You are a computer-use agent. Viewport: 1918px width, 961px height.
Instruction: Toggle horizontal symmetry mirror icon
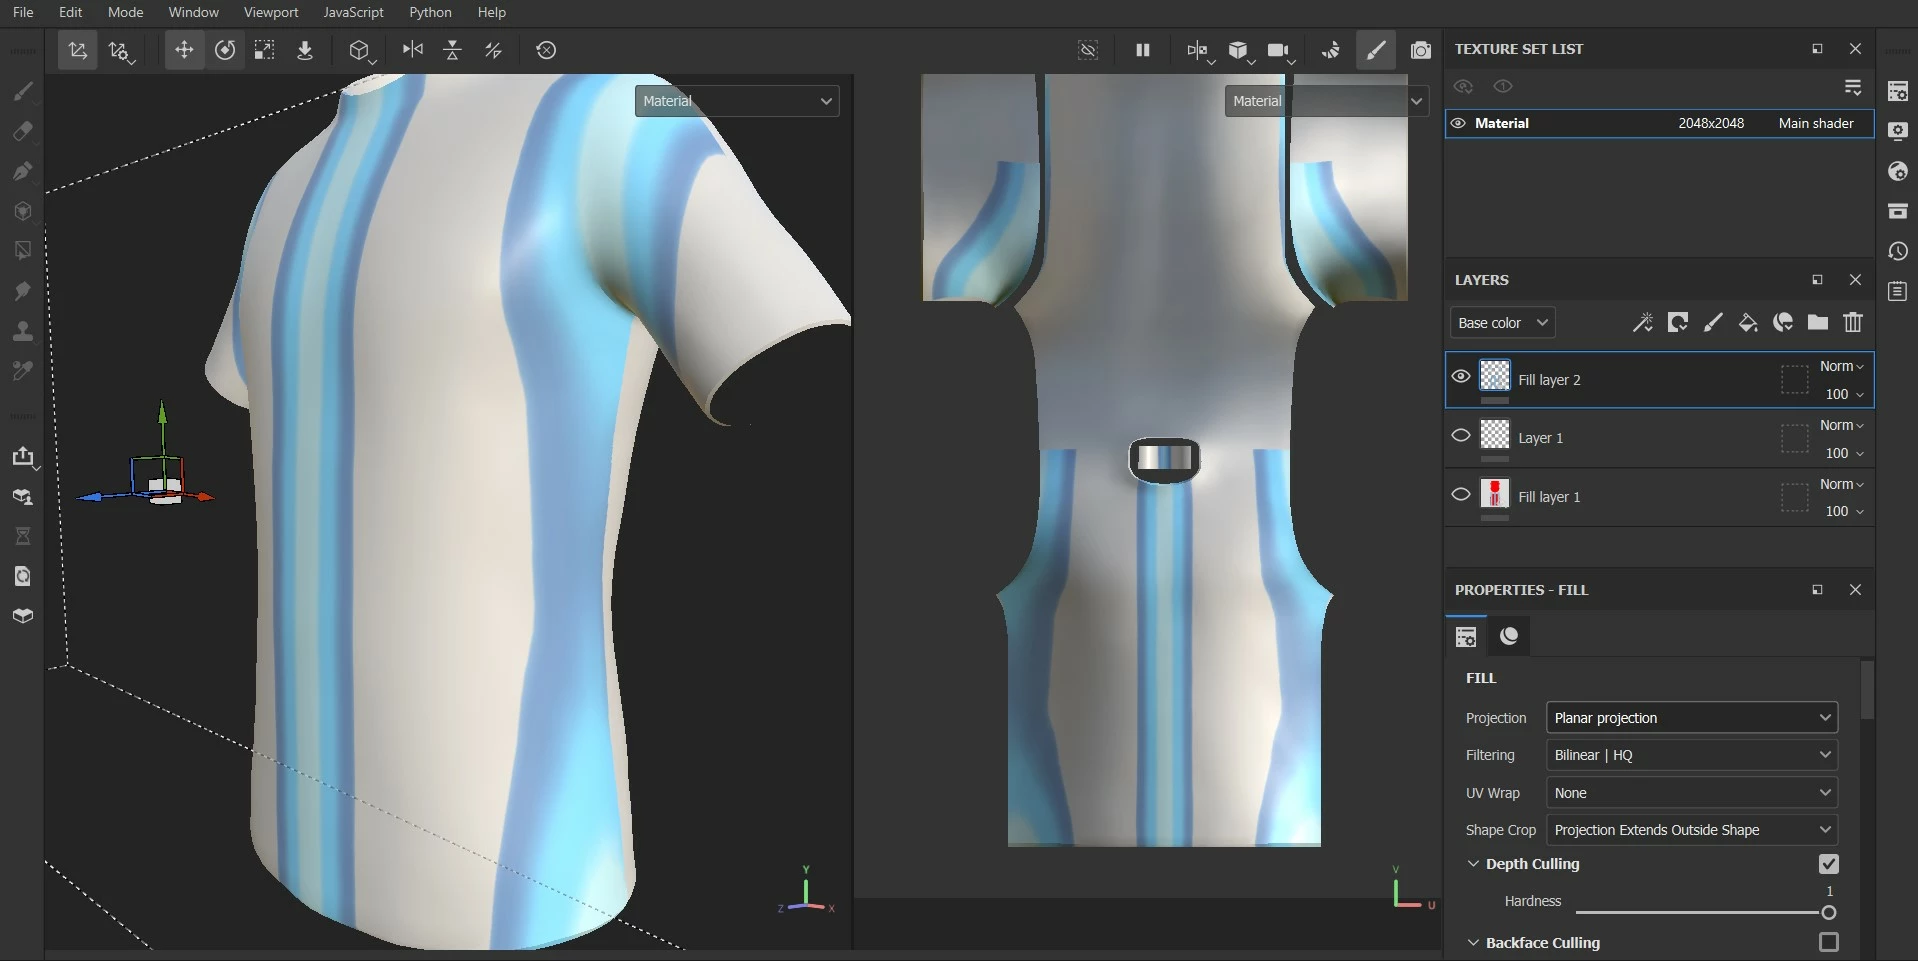coord(412,50)
